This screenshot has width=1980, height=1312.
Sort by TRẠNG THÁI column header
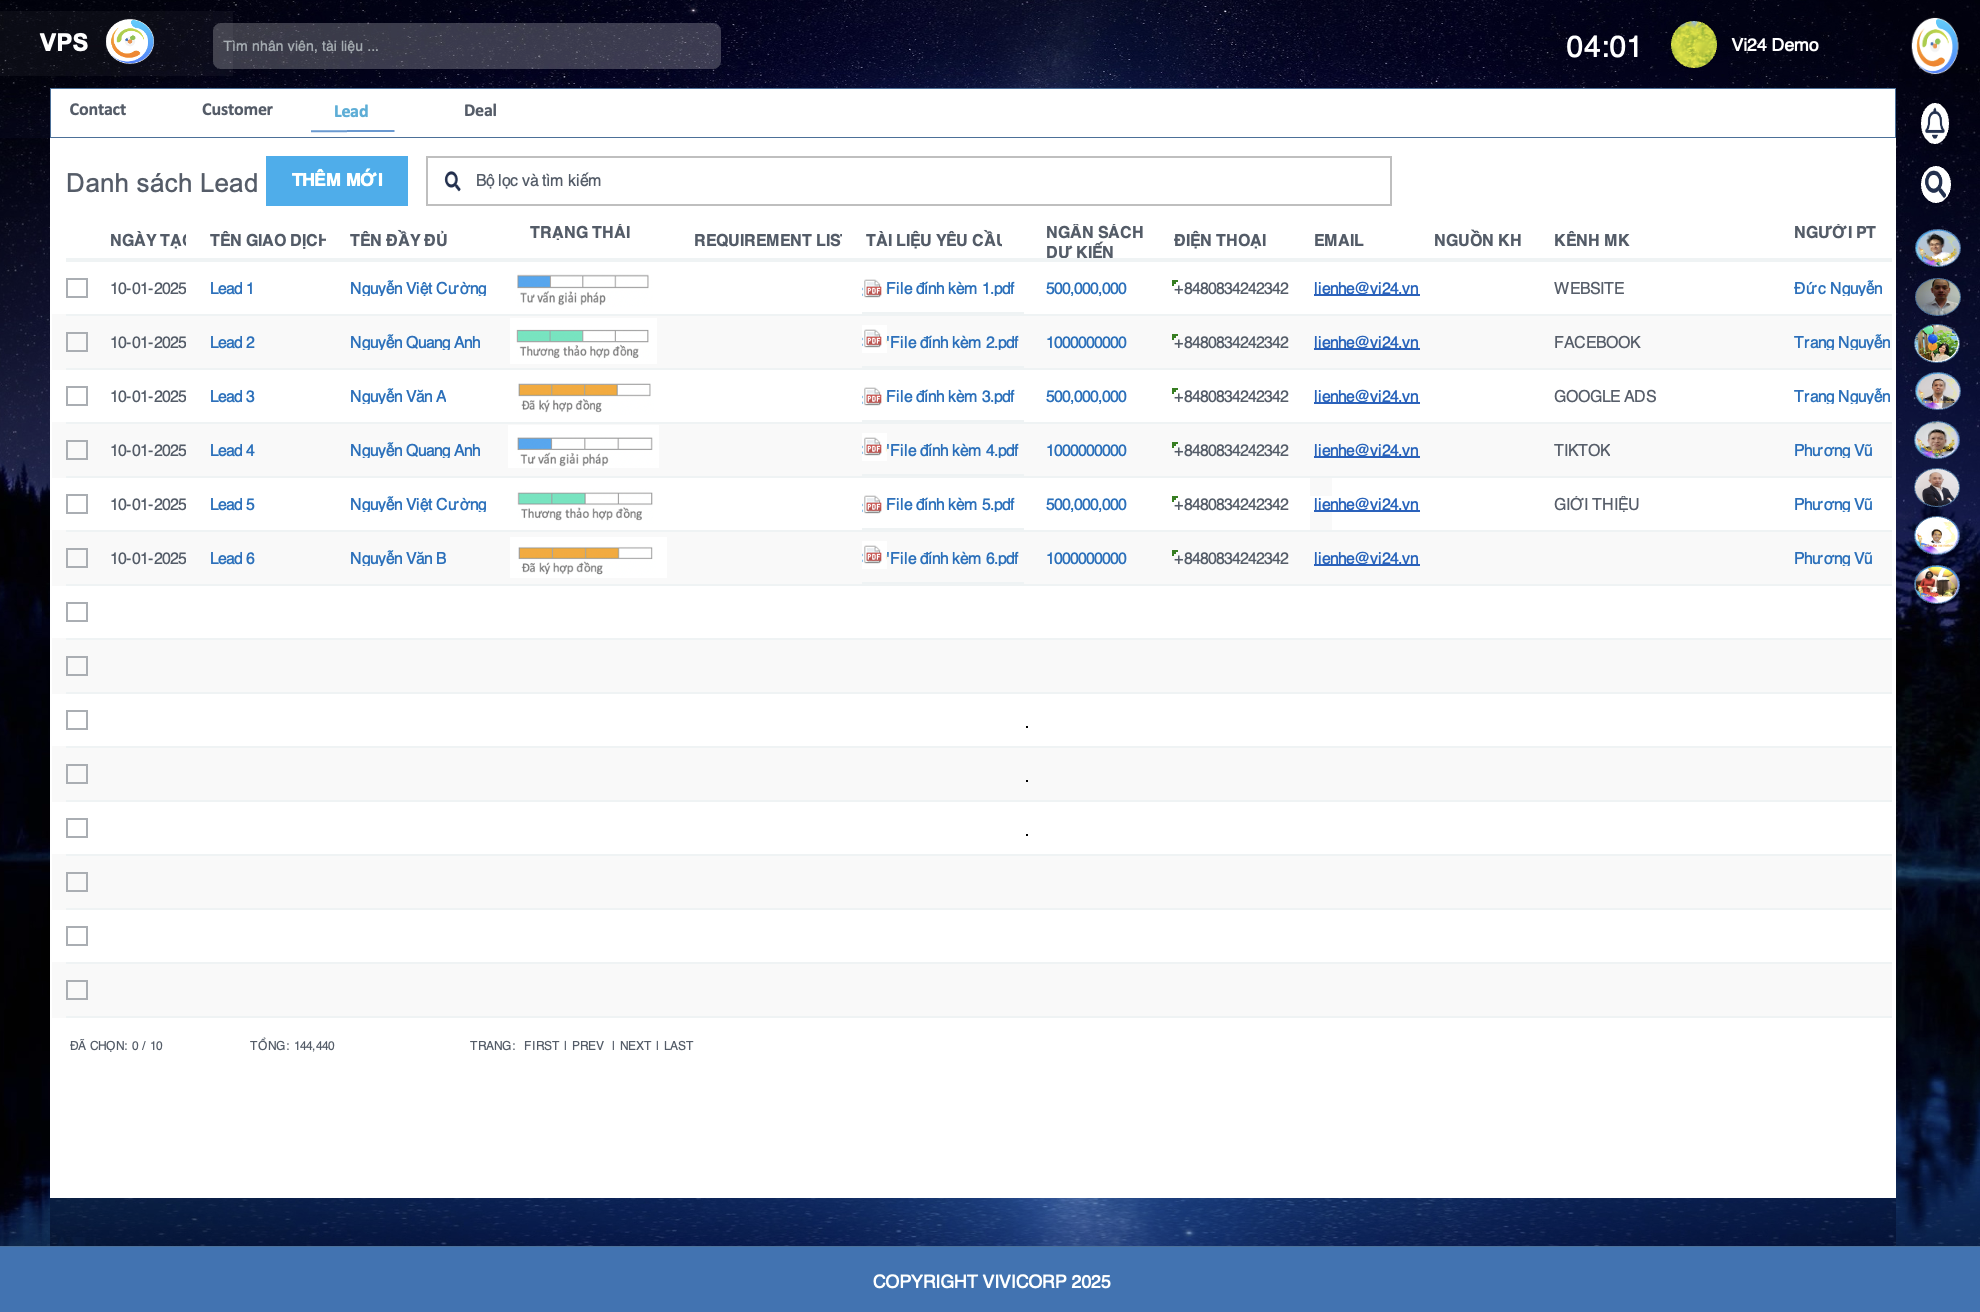pos(580,232)
